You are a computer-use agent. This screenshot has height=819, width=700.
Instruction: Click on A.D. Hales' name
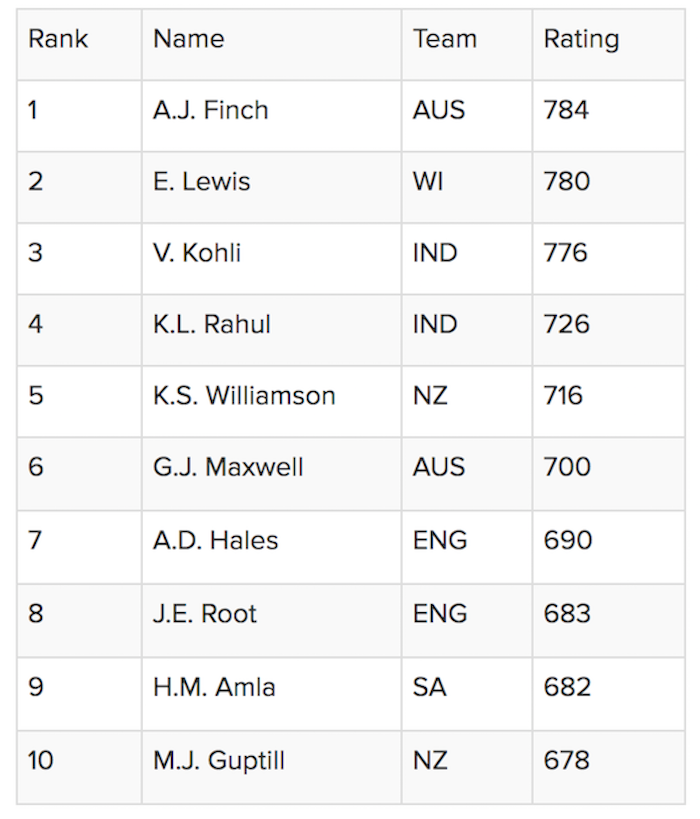[215, 541]
